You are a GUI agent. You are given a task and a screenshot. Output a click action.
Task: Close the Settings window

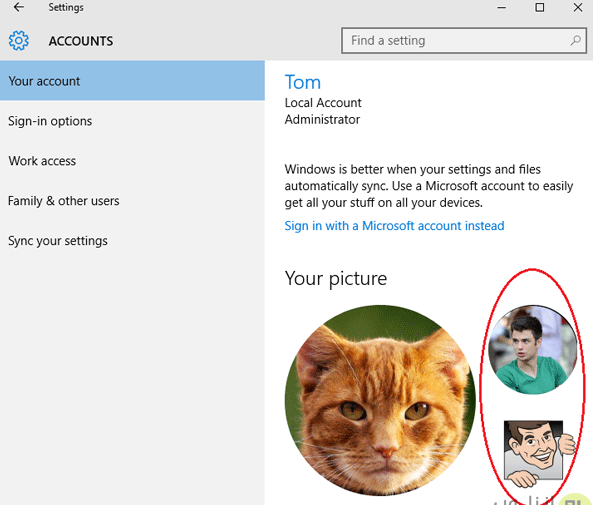click(x=578, y=7)
